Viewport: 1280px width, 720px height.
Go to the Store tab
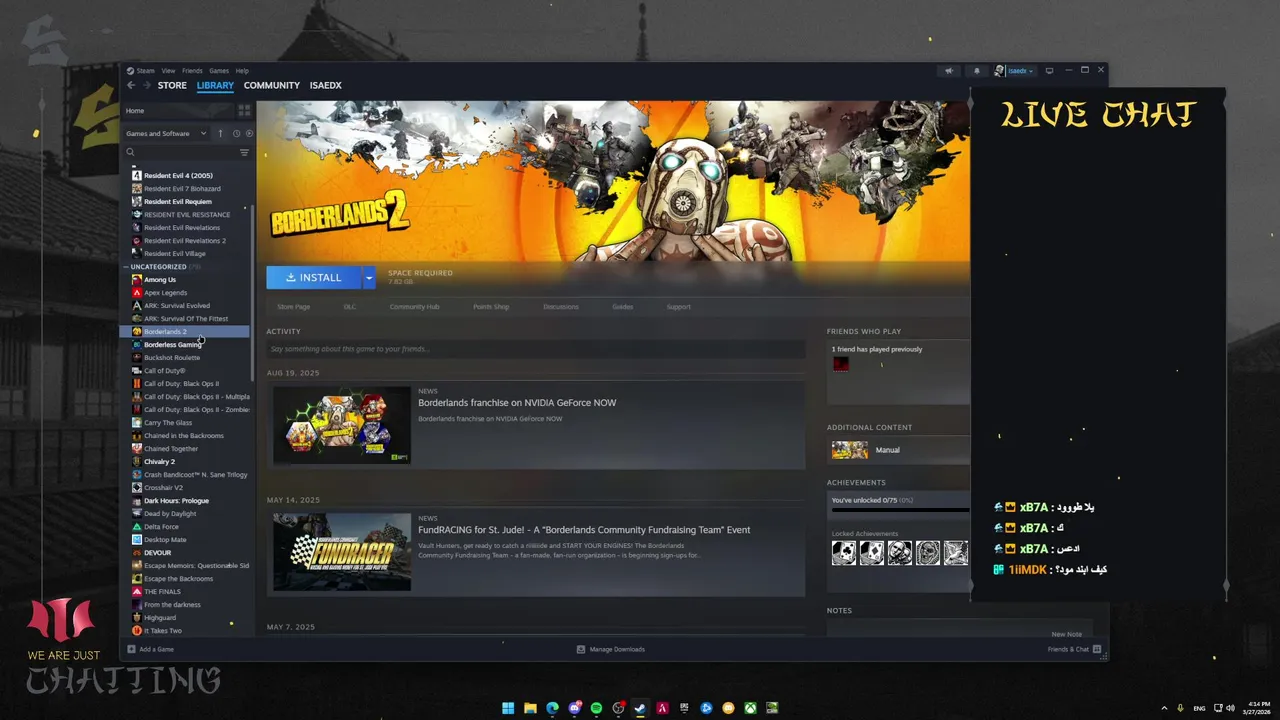tap(172, 86)
